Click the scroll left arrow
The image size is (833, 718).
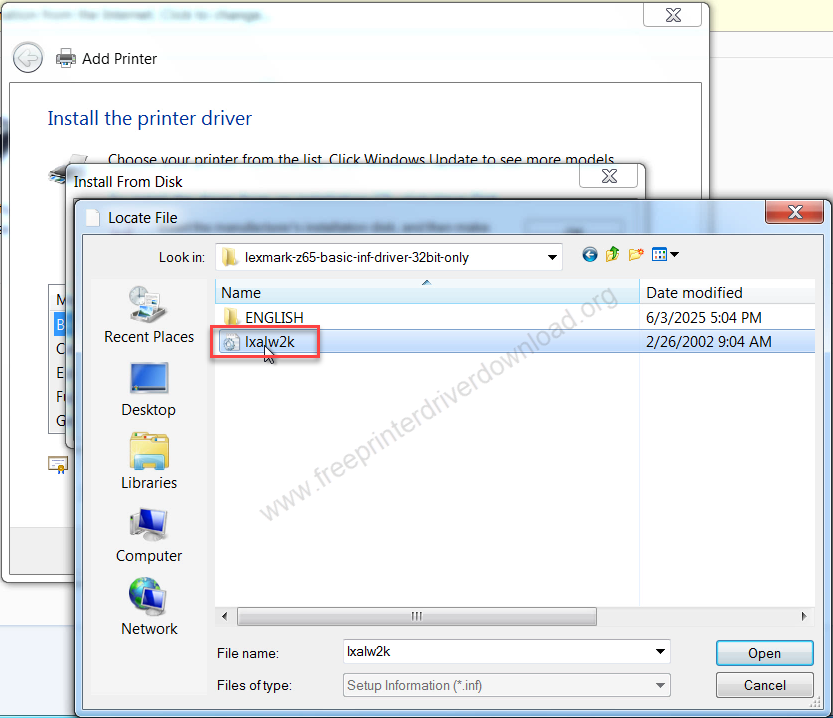tap(224, 617)
